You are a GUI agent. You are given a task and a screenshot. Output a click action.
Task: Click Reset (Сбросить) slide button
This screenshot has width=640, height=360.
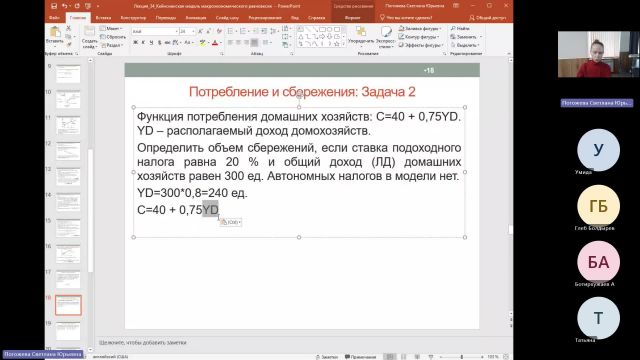coord(113,37)
